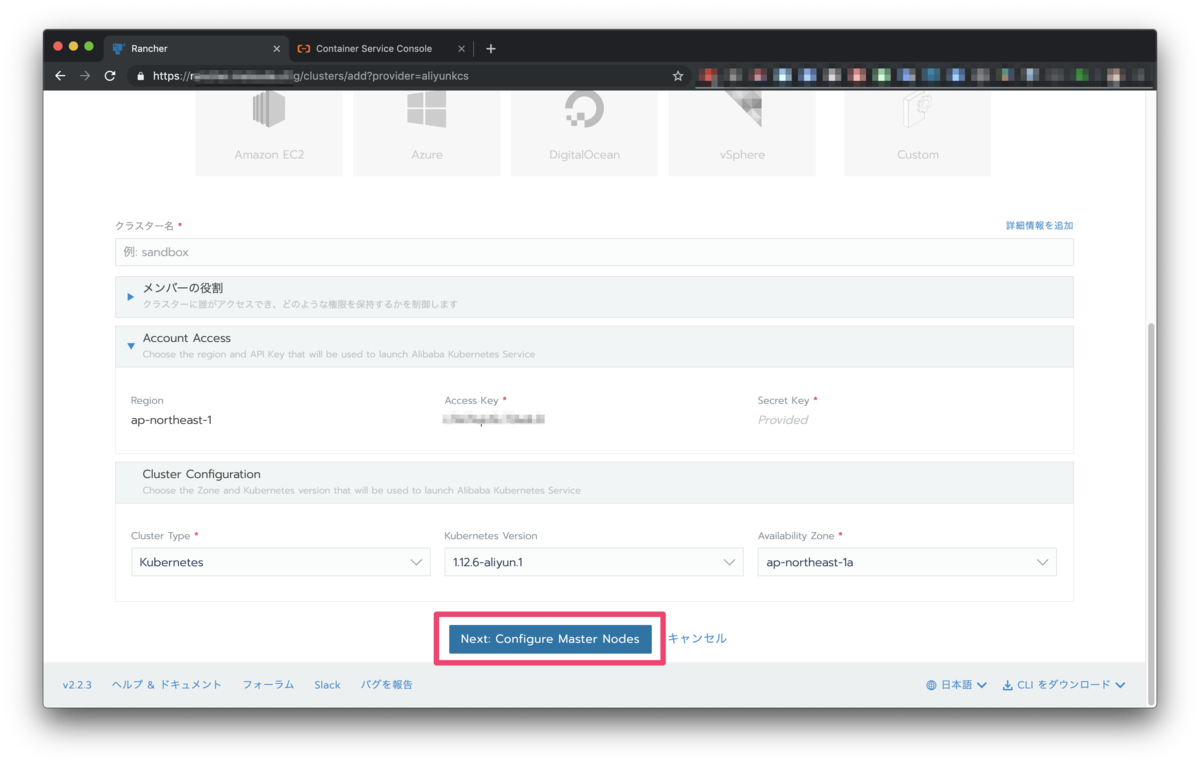Screen dimensions: 1200x765
Task: Open a new browser tab with plus
Action: [490, 48]
